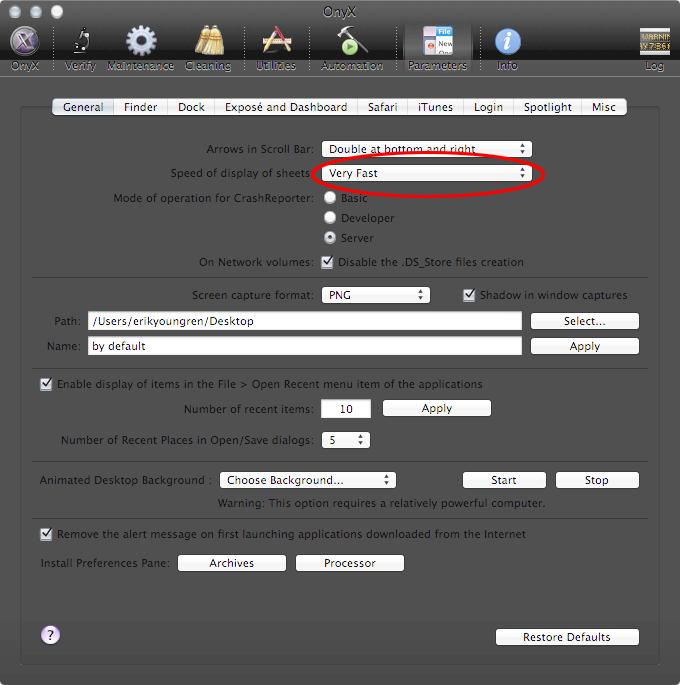Screen dimensions: 680x685
Task: Select Basic CrashReporter mode
Action: (330, 197)
